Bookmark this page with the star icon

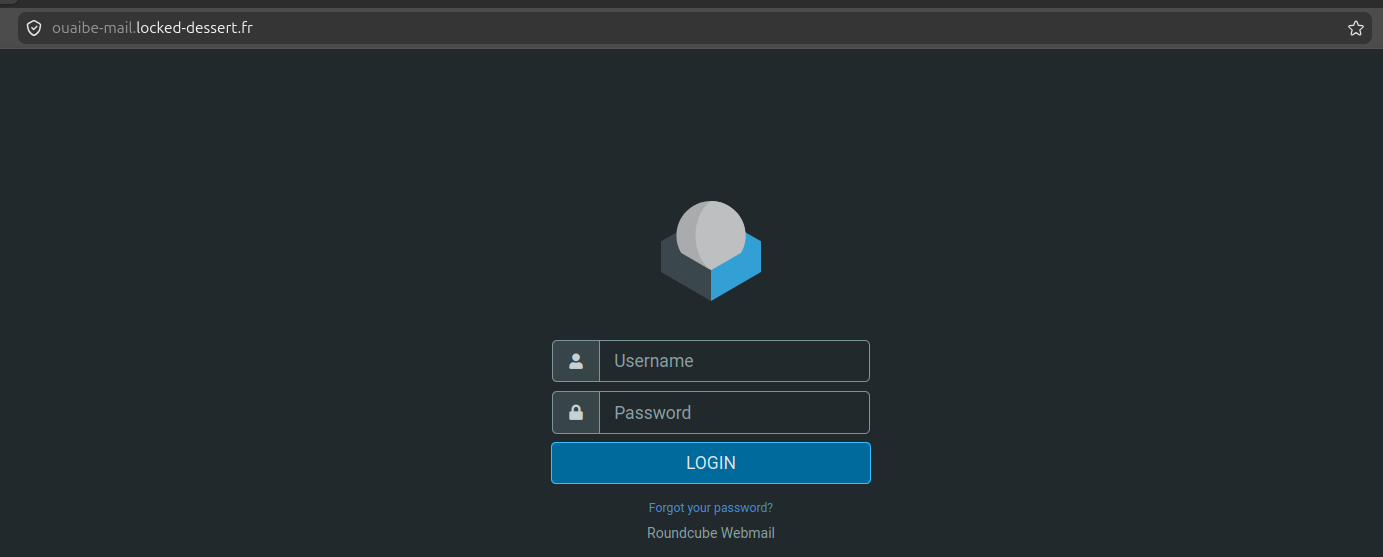(1356, 28)
